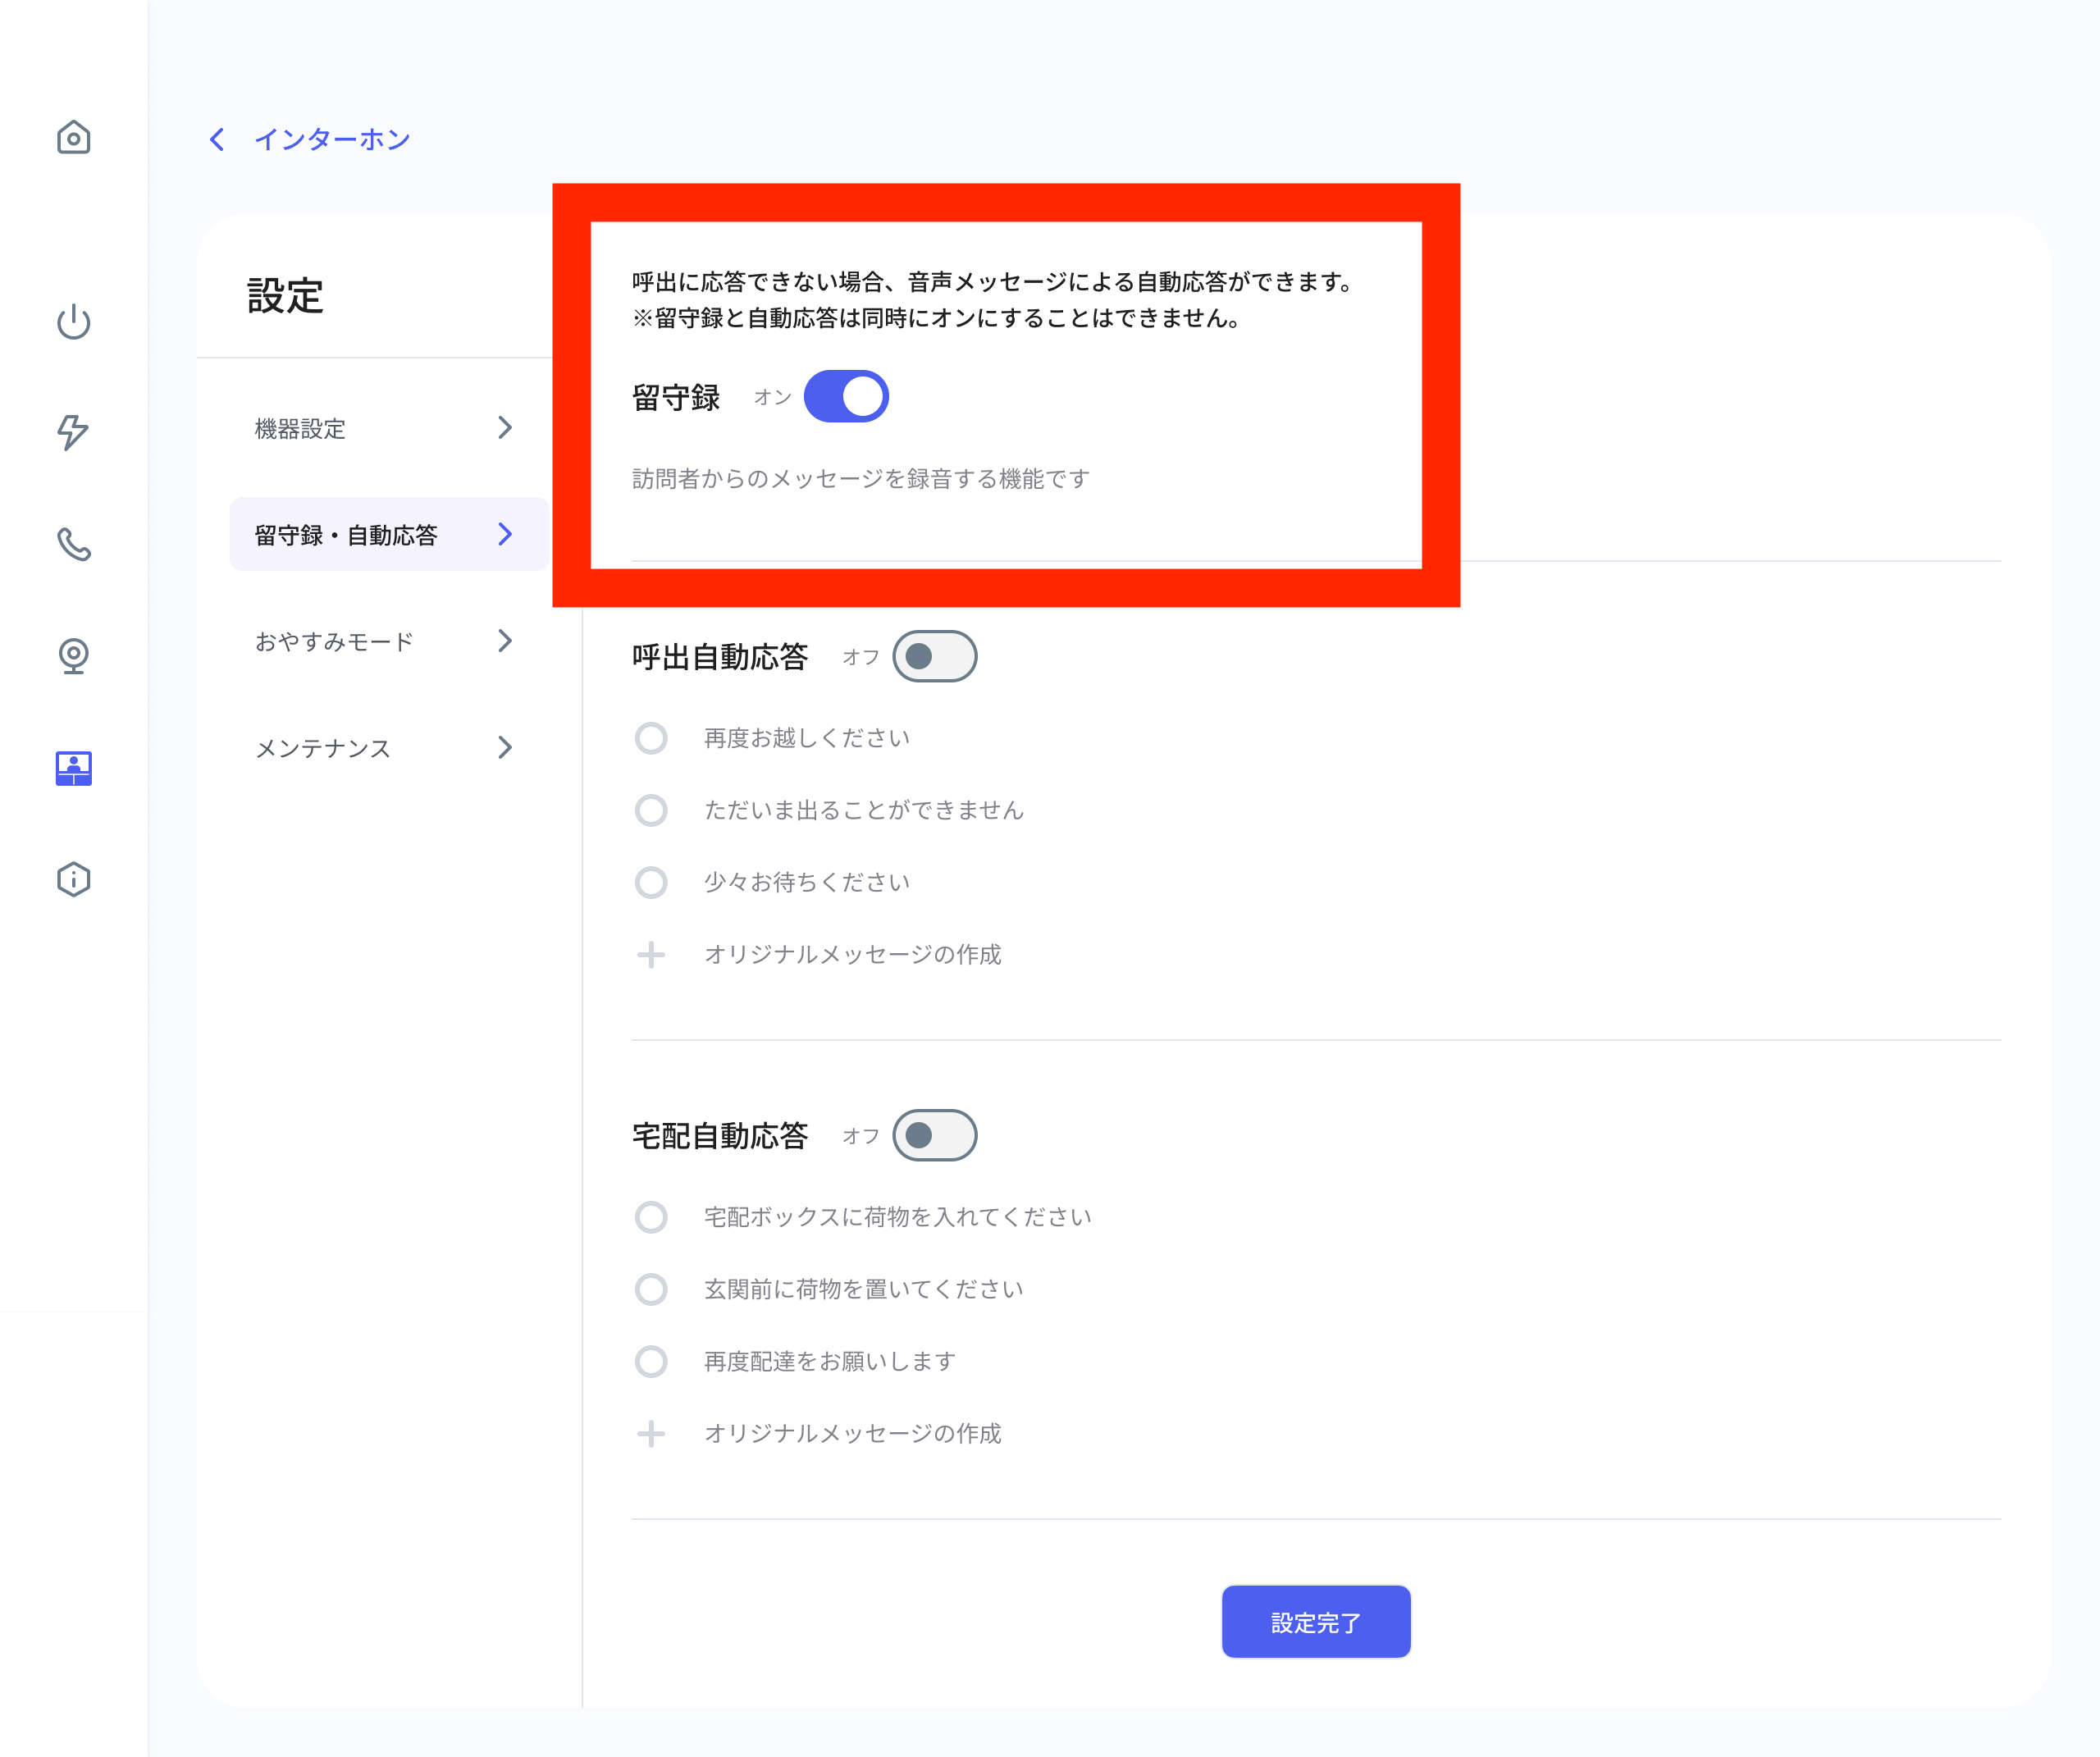Open the webcam camera icon

[73, 656]
